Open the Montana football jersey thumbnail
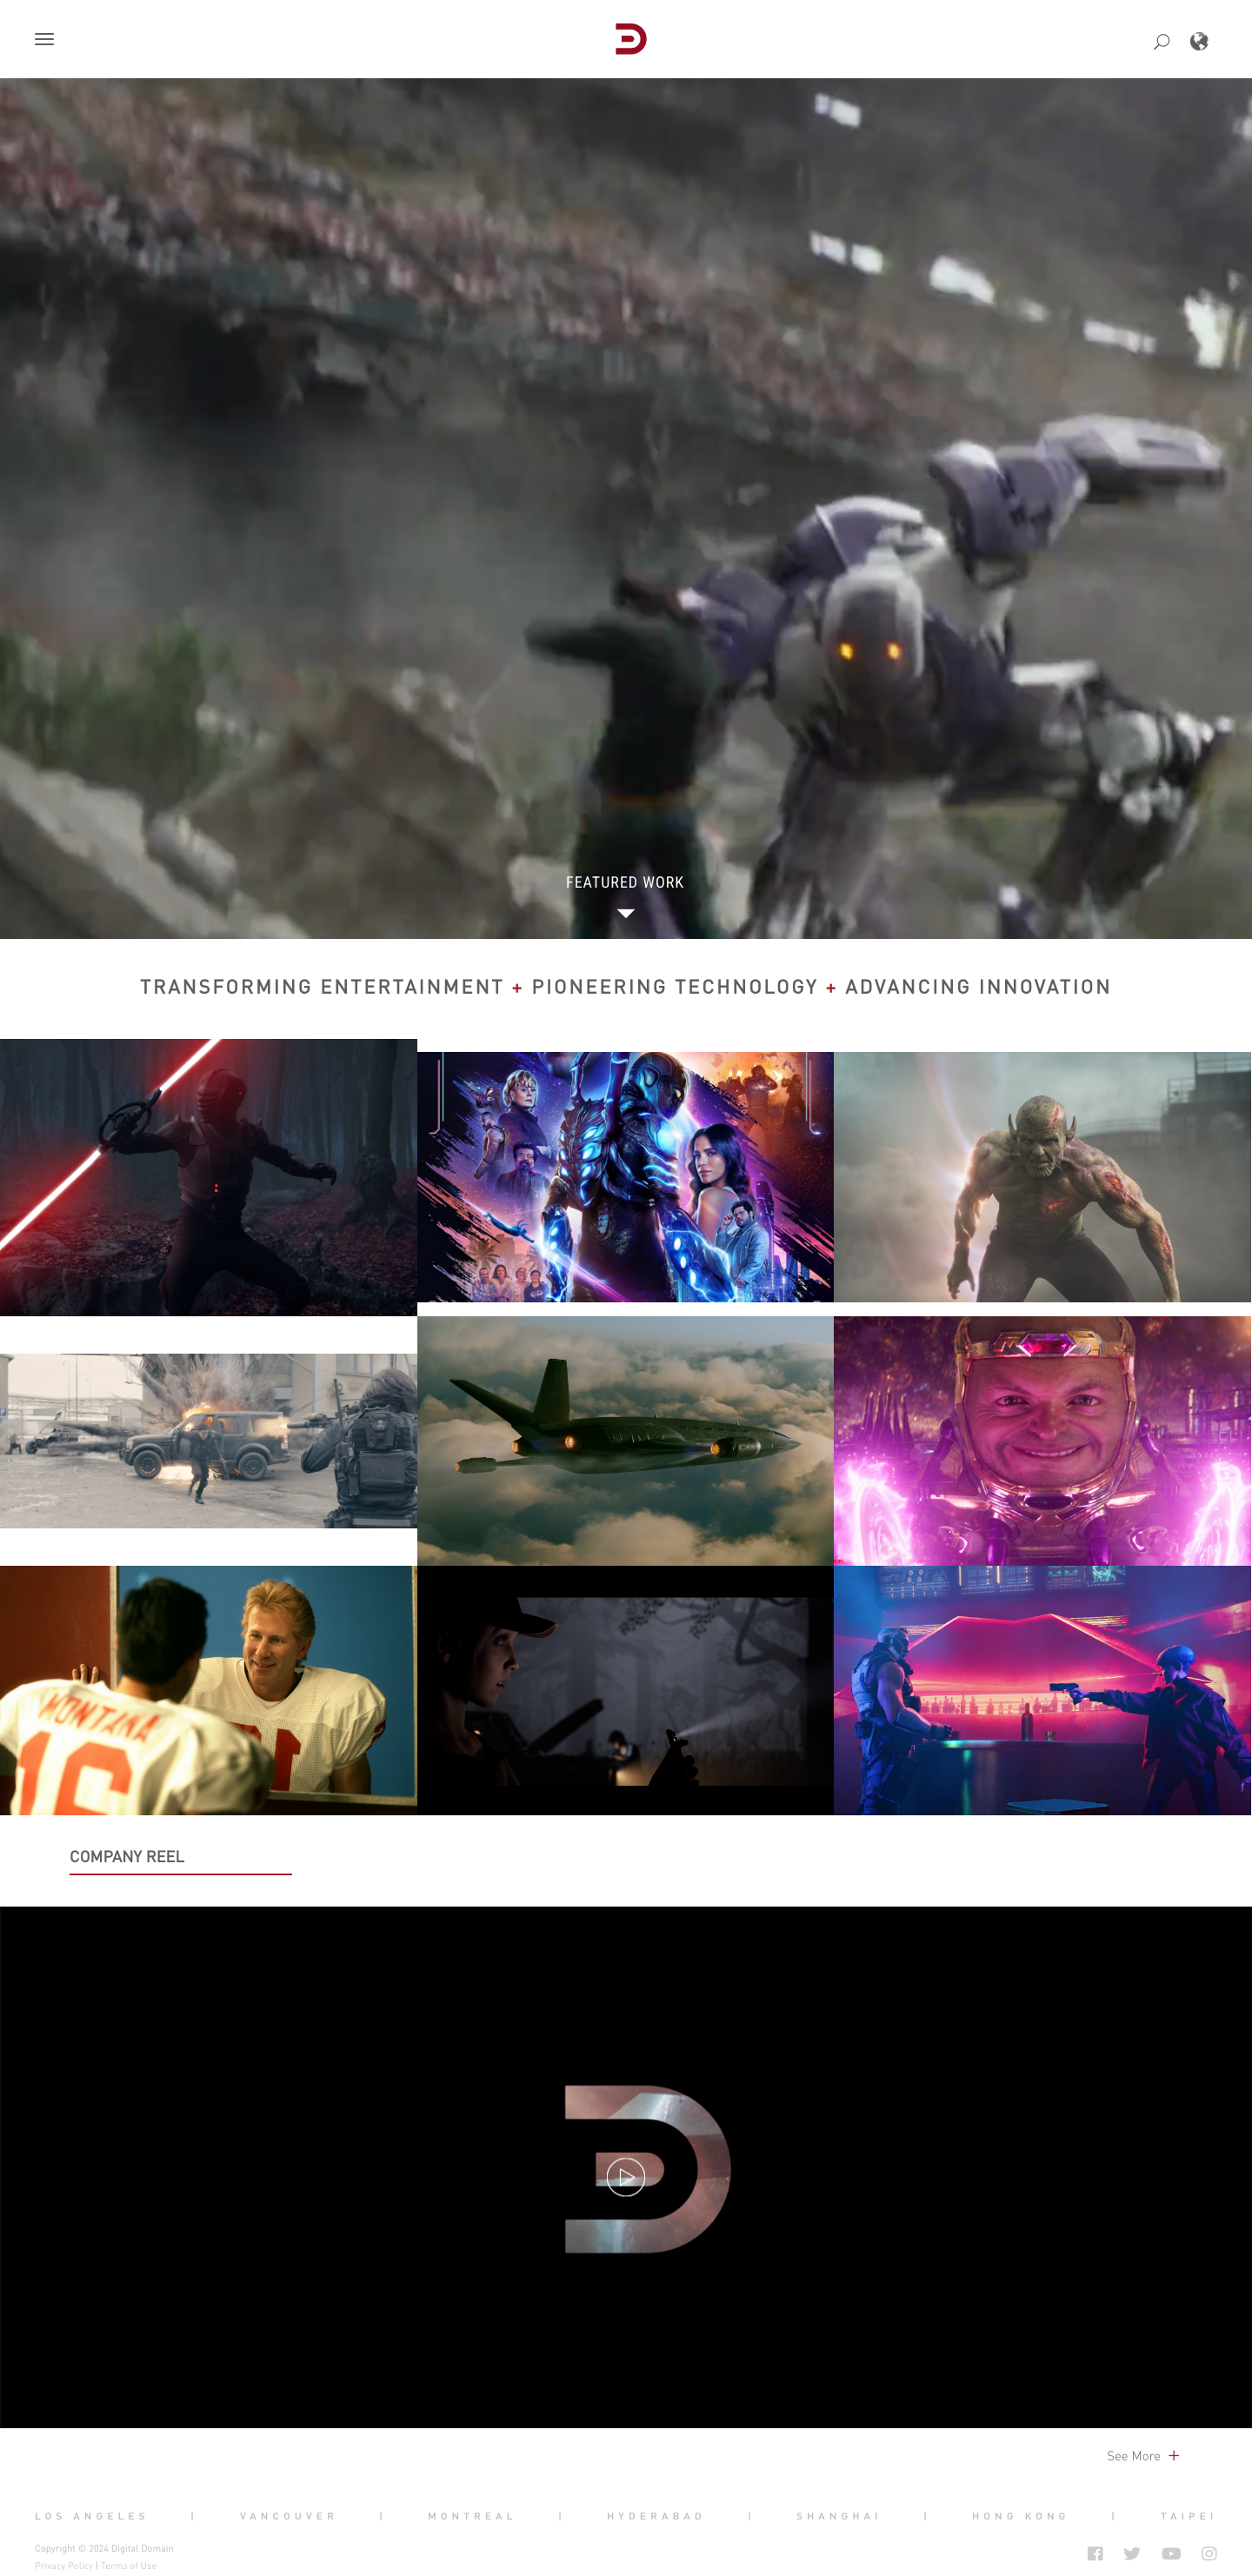The width and height of the screenshot is (1252, 2576). point(208,1690)
